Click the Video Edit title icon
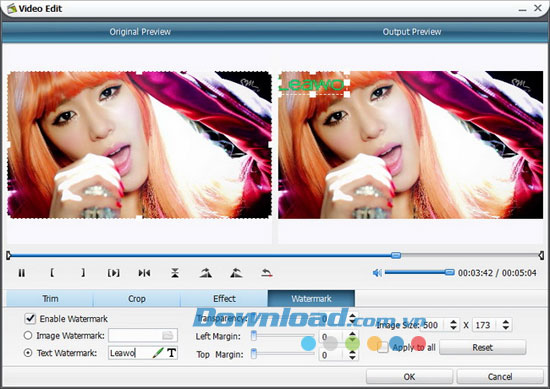 [11, 8]
